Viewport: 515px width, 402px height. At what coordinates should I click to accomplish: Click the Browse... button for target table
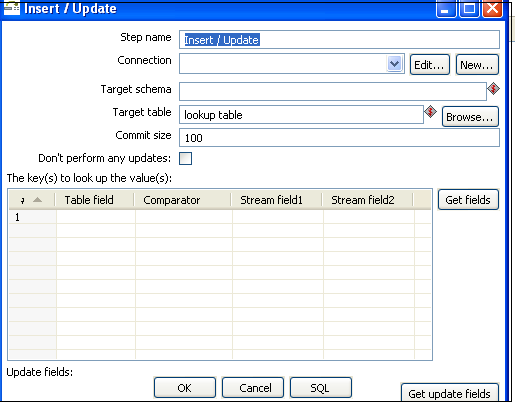coord(470,117)
